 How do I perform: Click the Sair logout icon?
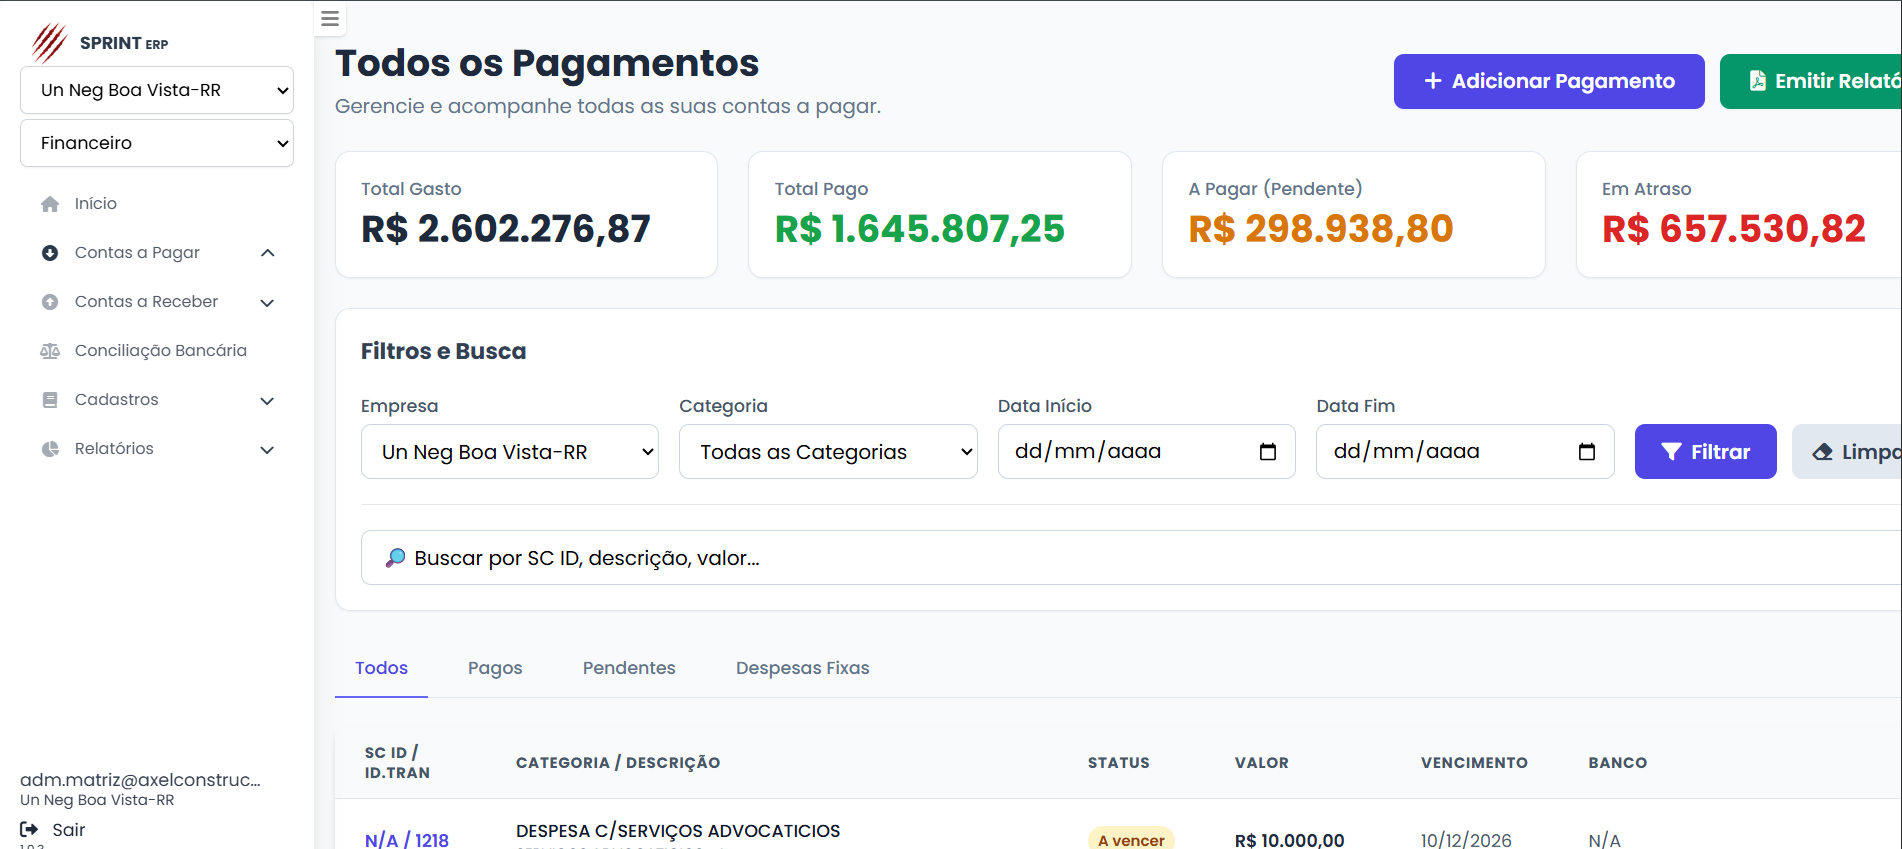(30, 829)
